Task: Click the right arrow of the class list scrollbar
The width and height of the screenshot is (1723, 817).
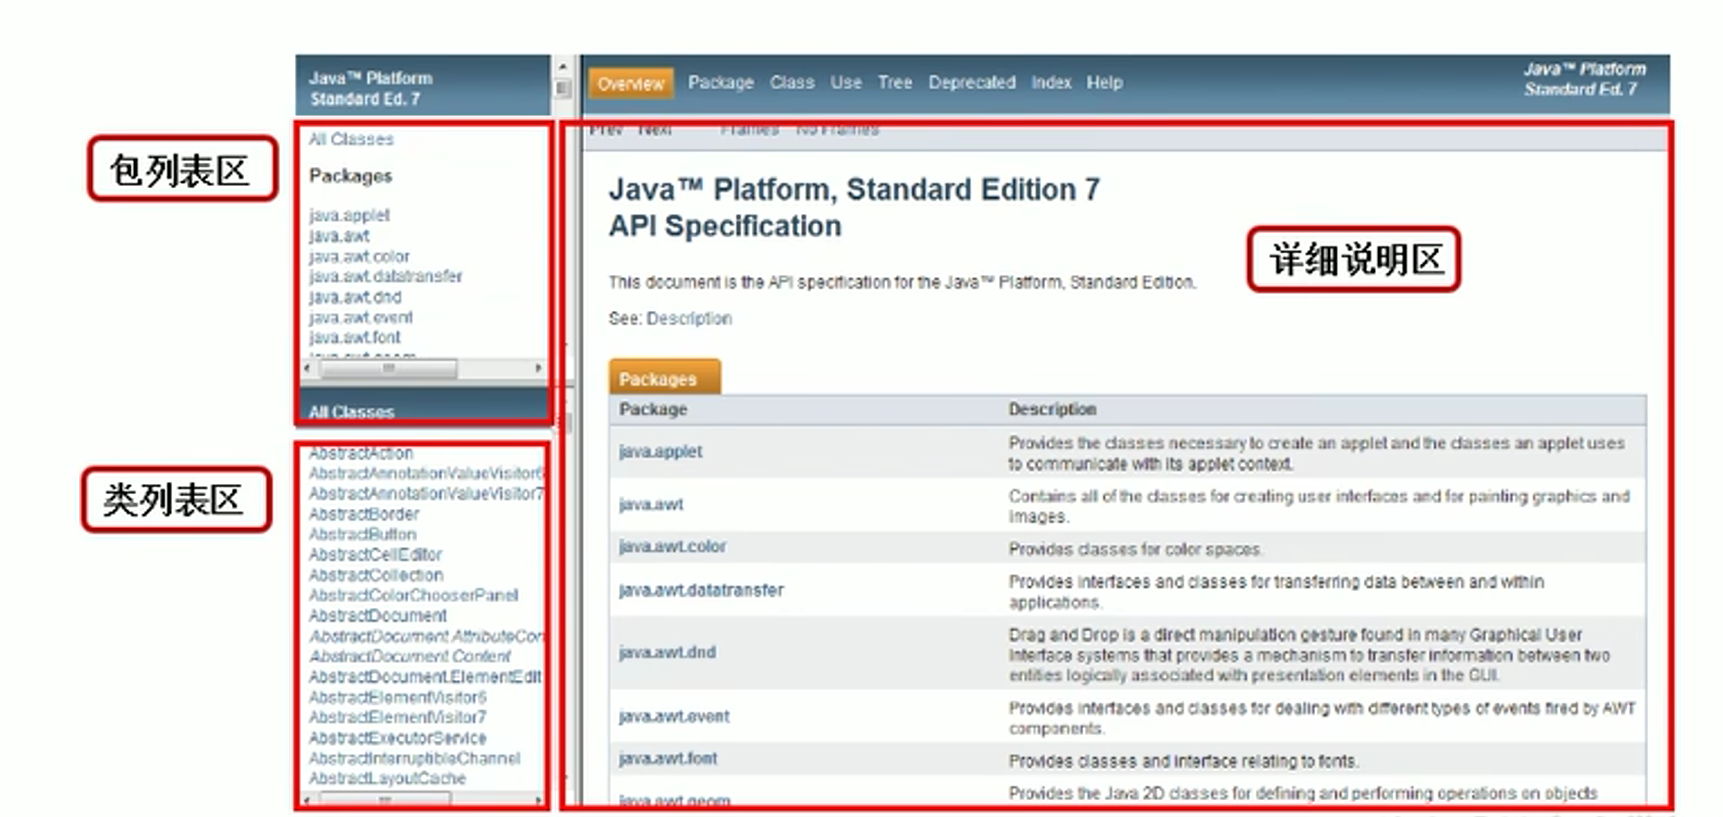Action: (538, 800)
